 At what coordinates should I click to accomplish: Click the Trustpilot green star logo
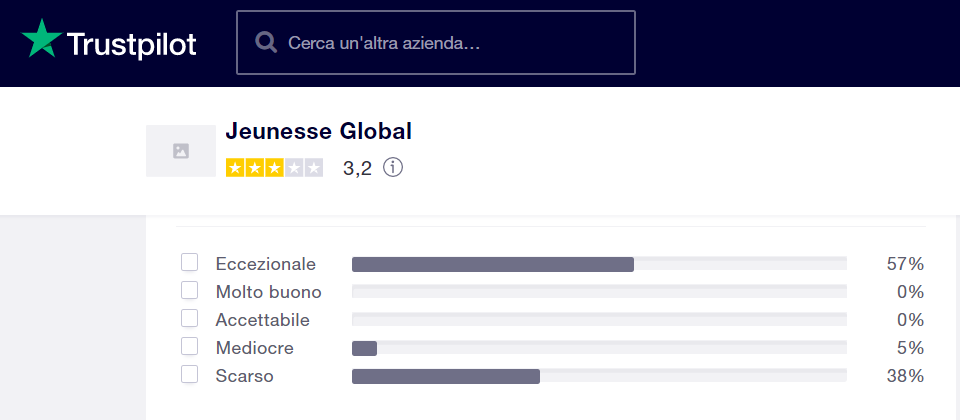[42, 39]
